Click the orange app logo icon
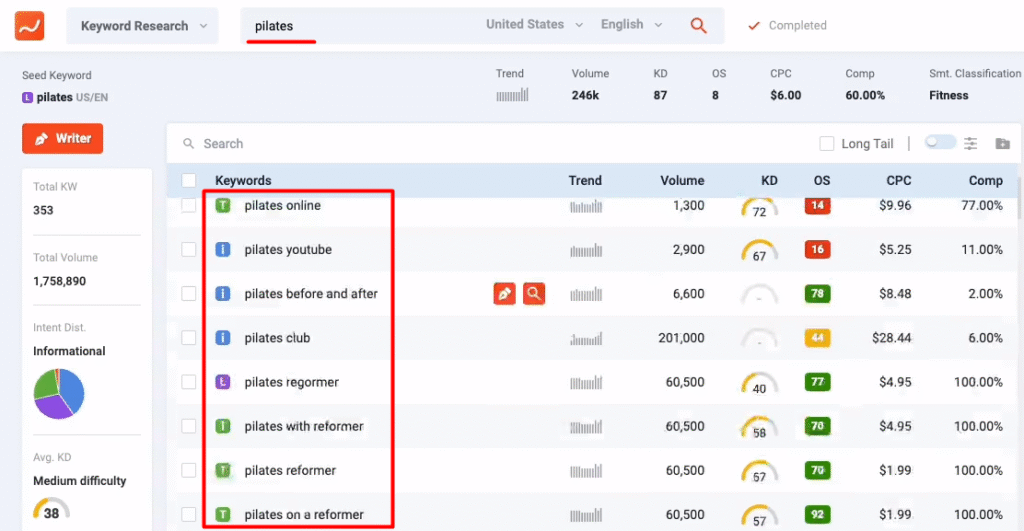Viewport: 1024px width, 531px height. (29, 26)
